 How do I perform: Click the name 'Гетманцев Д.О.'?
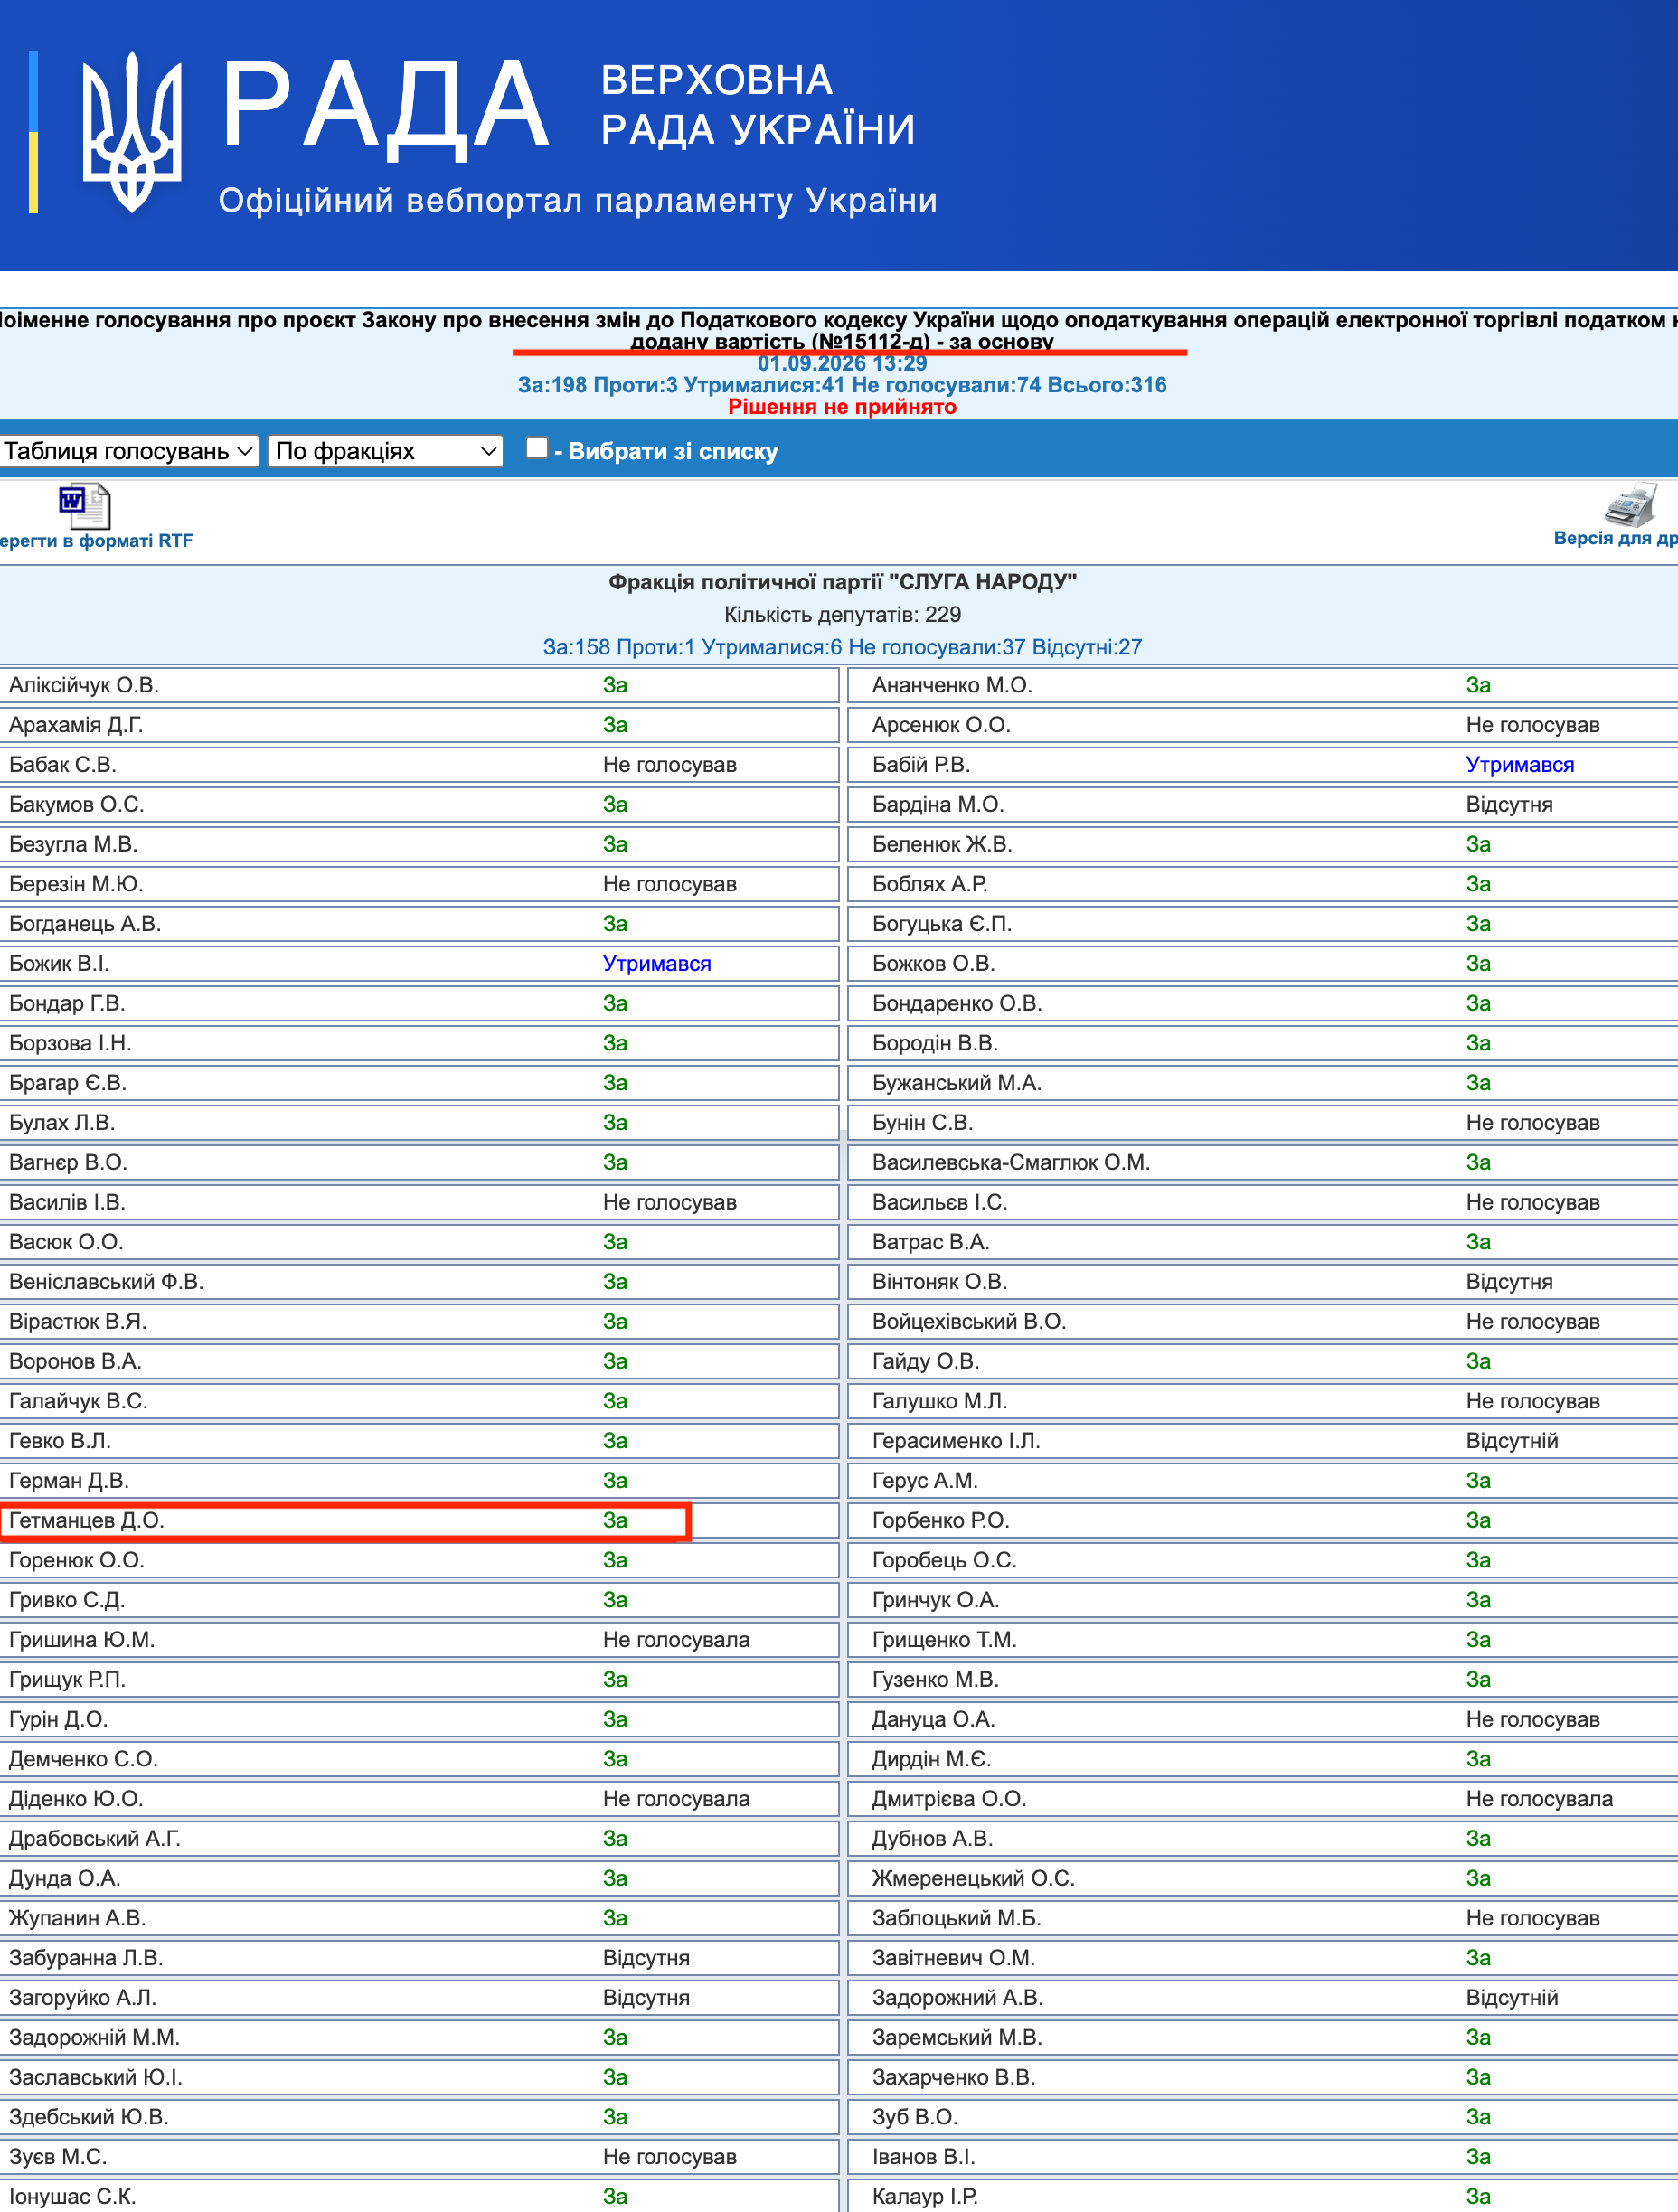click(x=86, y=1520)
